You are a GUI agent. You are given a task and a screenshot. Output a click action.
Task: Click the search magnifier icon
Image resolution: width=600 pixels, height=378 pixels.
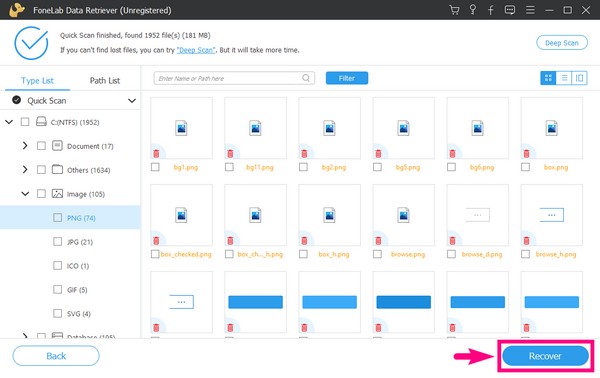coord(306,78)
